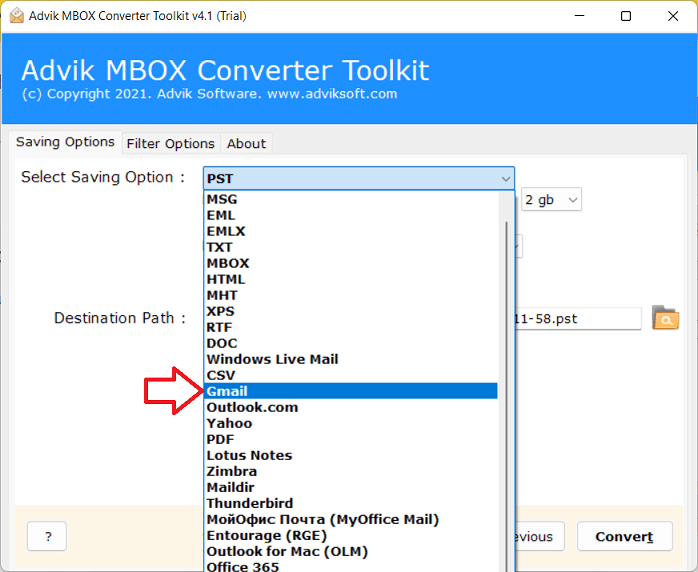
Task: Select Windows Live Mail option
Action: (x=351, y=359)
